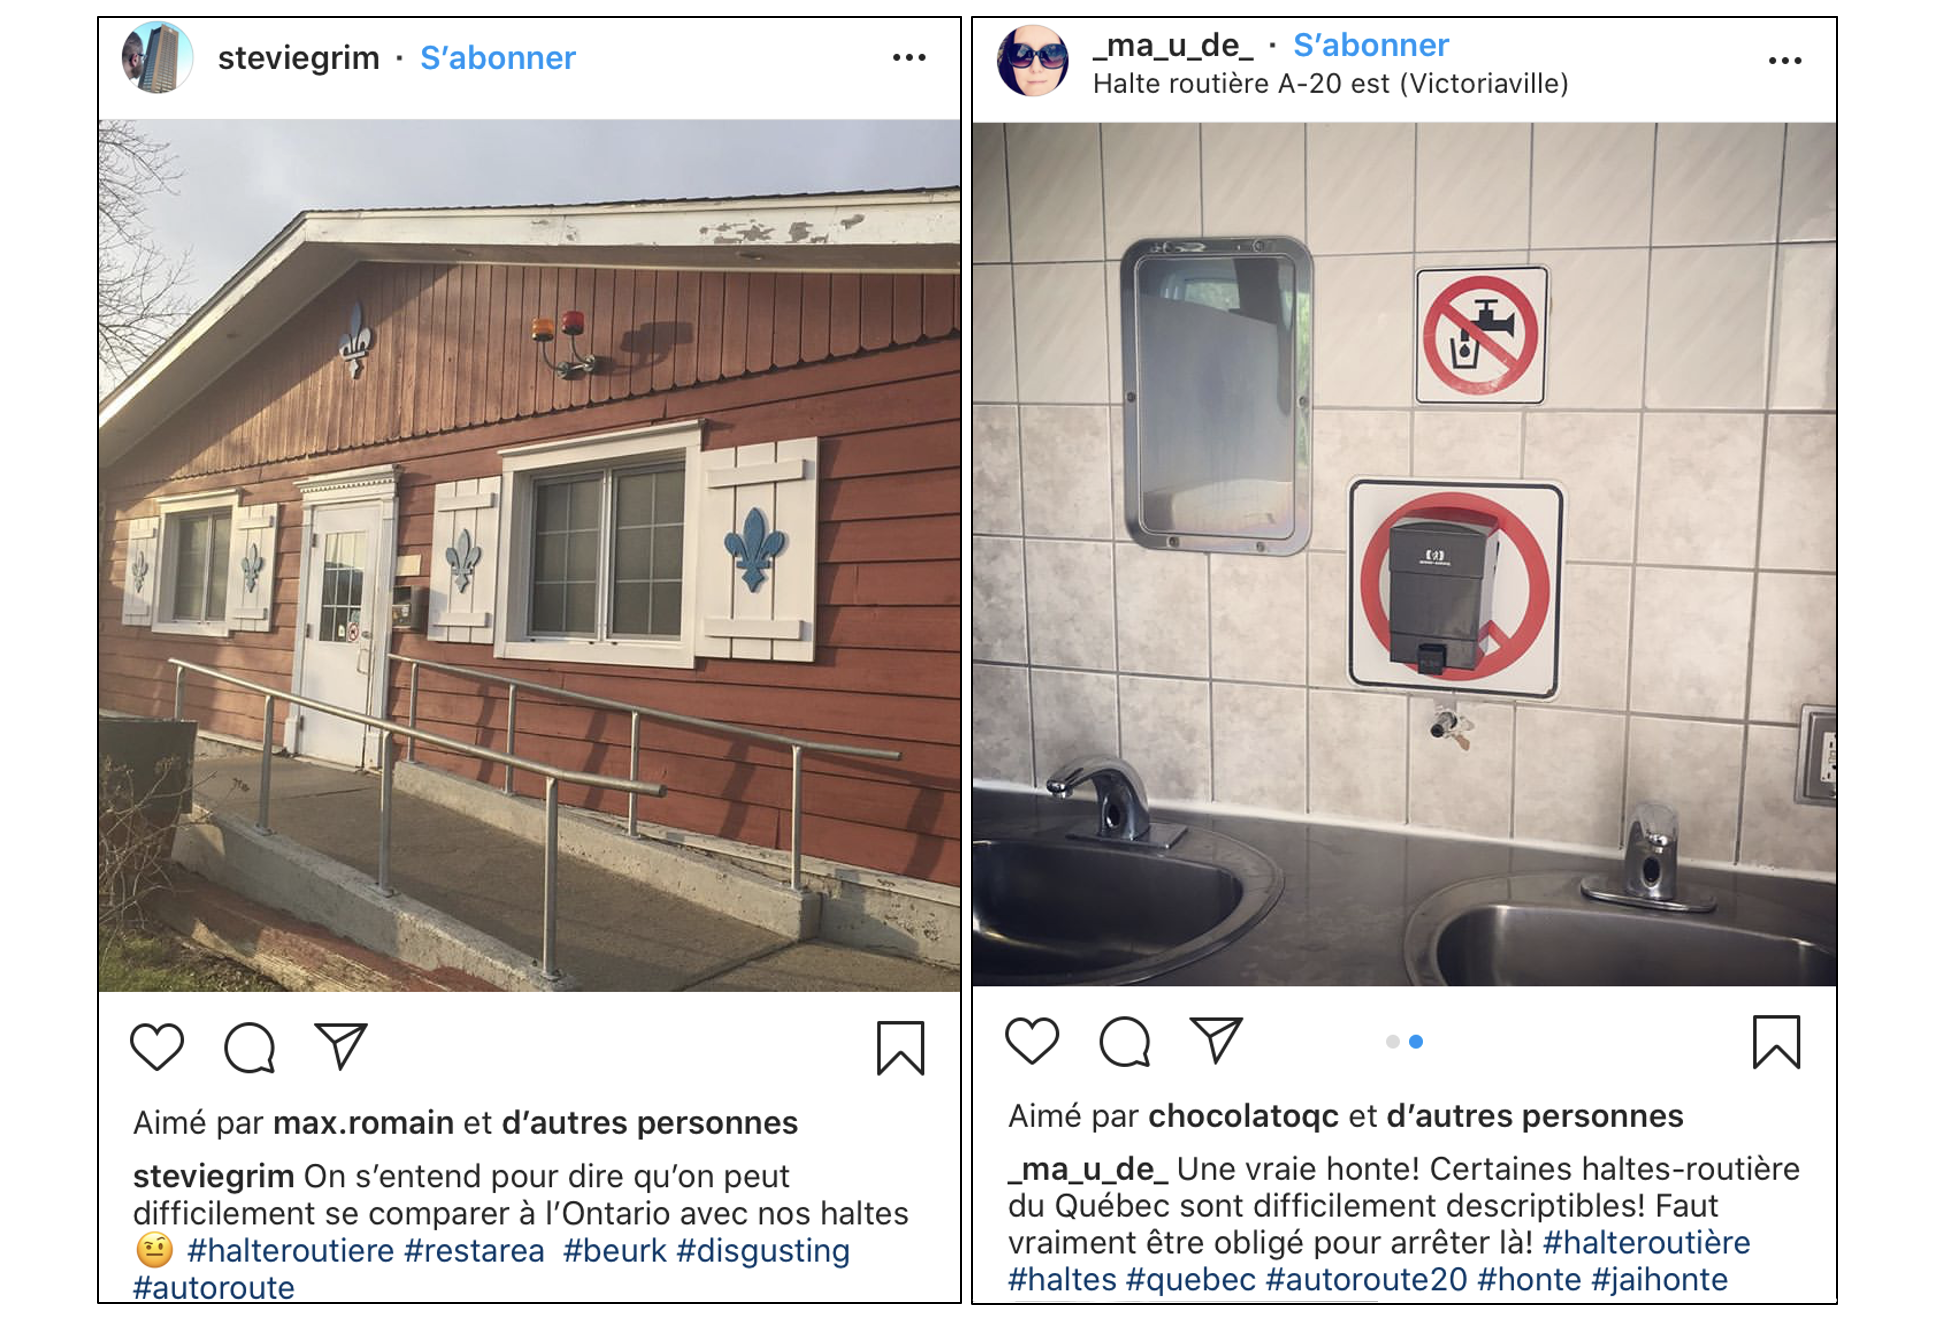Click S'abonner next to _ma_u_de_
The width and height of the screenshot is (1952, 1331).
pos(1371,45)
